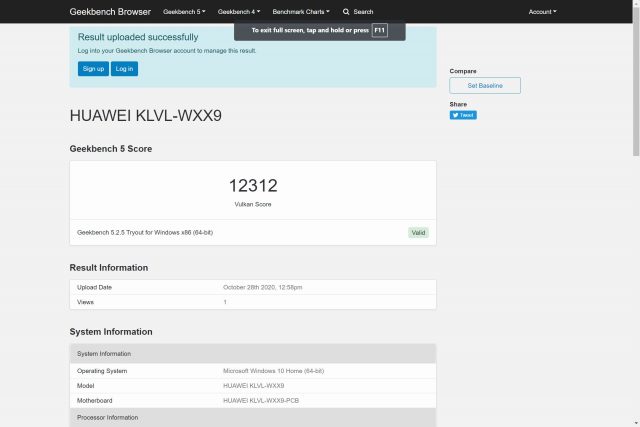
Task: Click the 'Result uploaded successfully' heading
Action: [x=138, y=37]
